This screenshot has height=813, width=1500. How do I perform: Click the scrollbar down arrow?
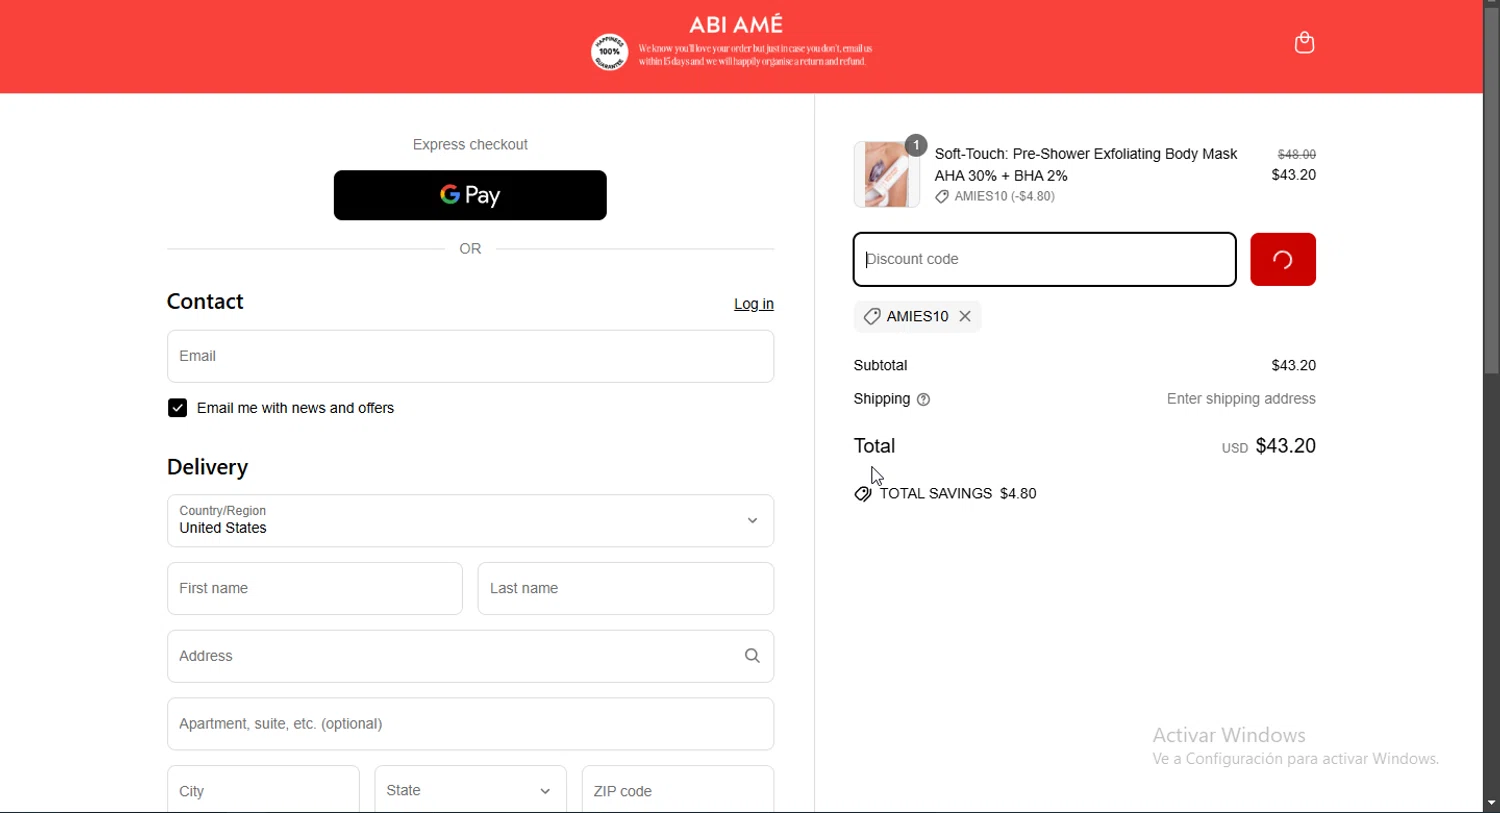(1491, 804)
